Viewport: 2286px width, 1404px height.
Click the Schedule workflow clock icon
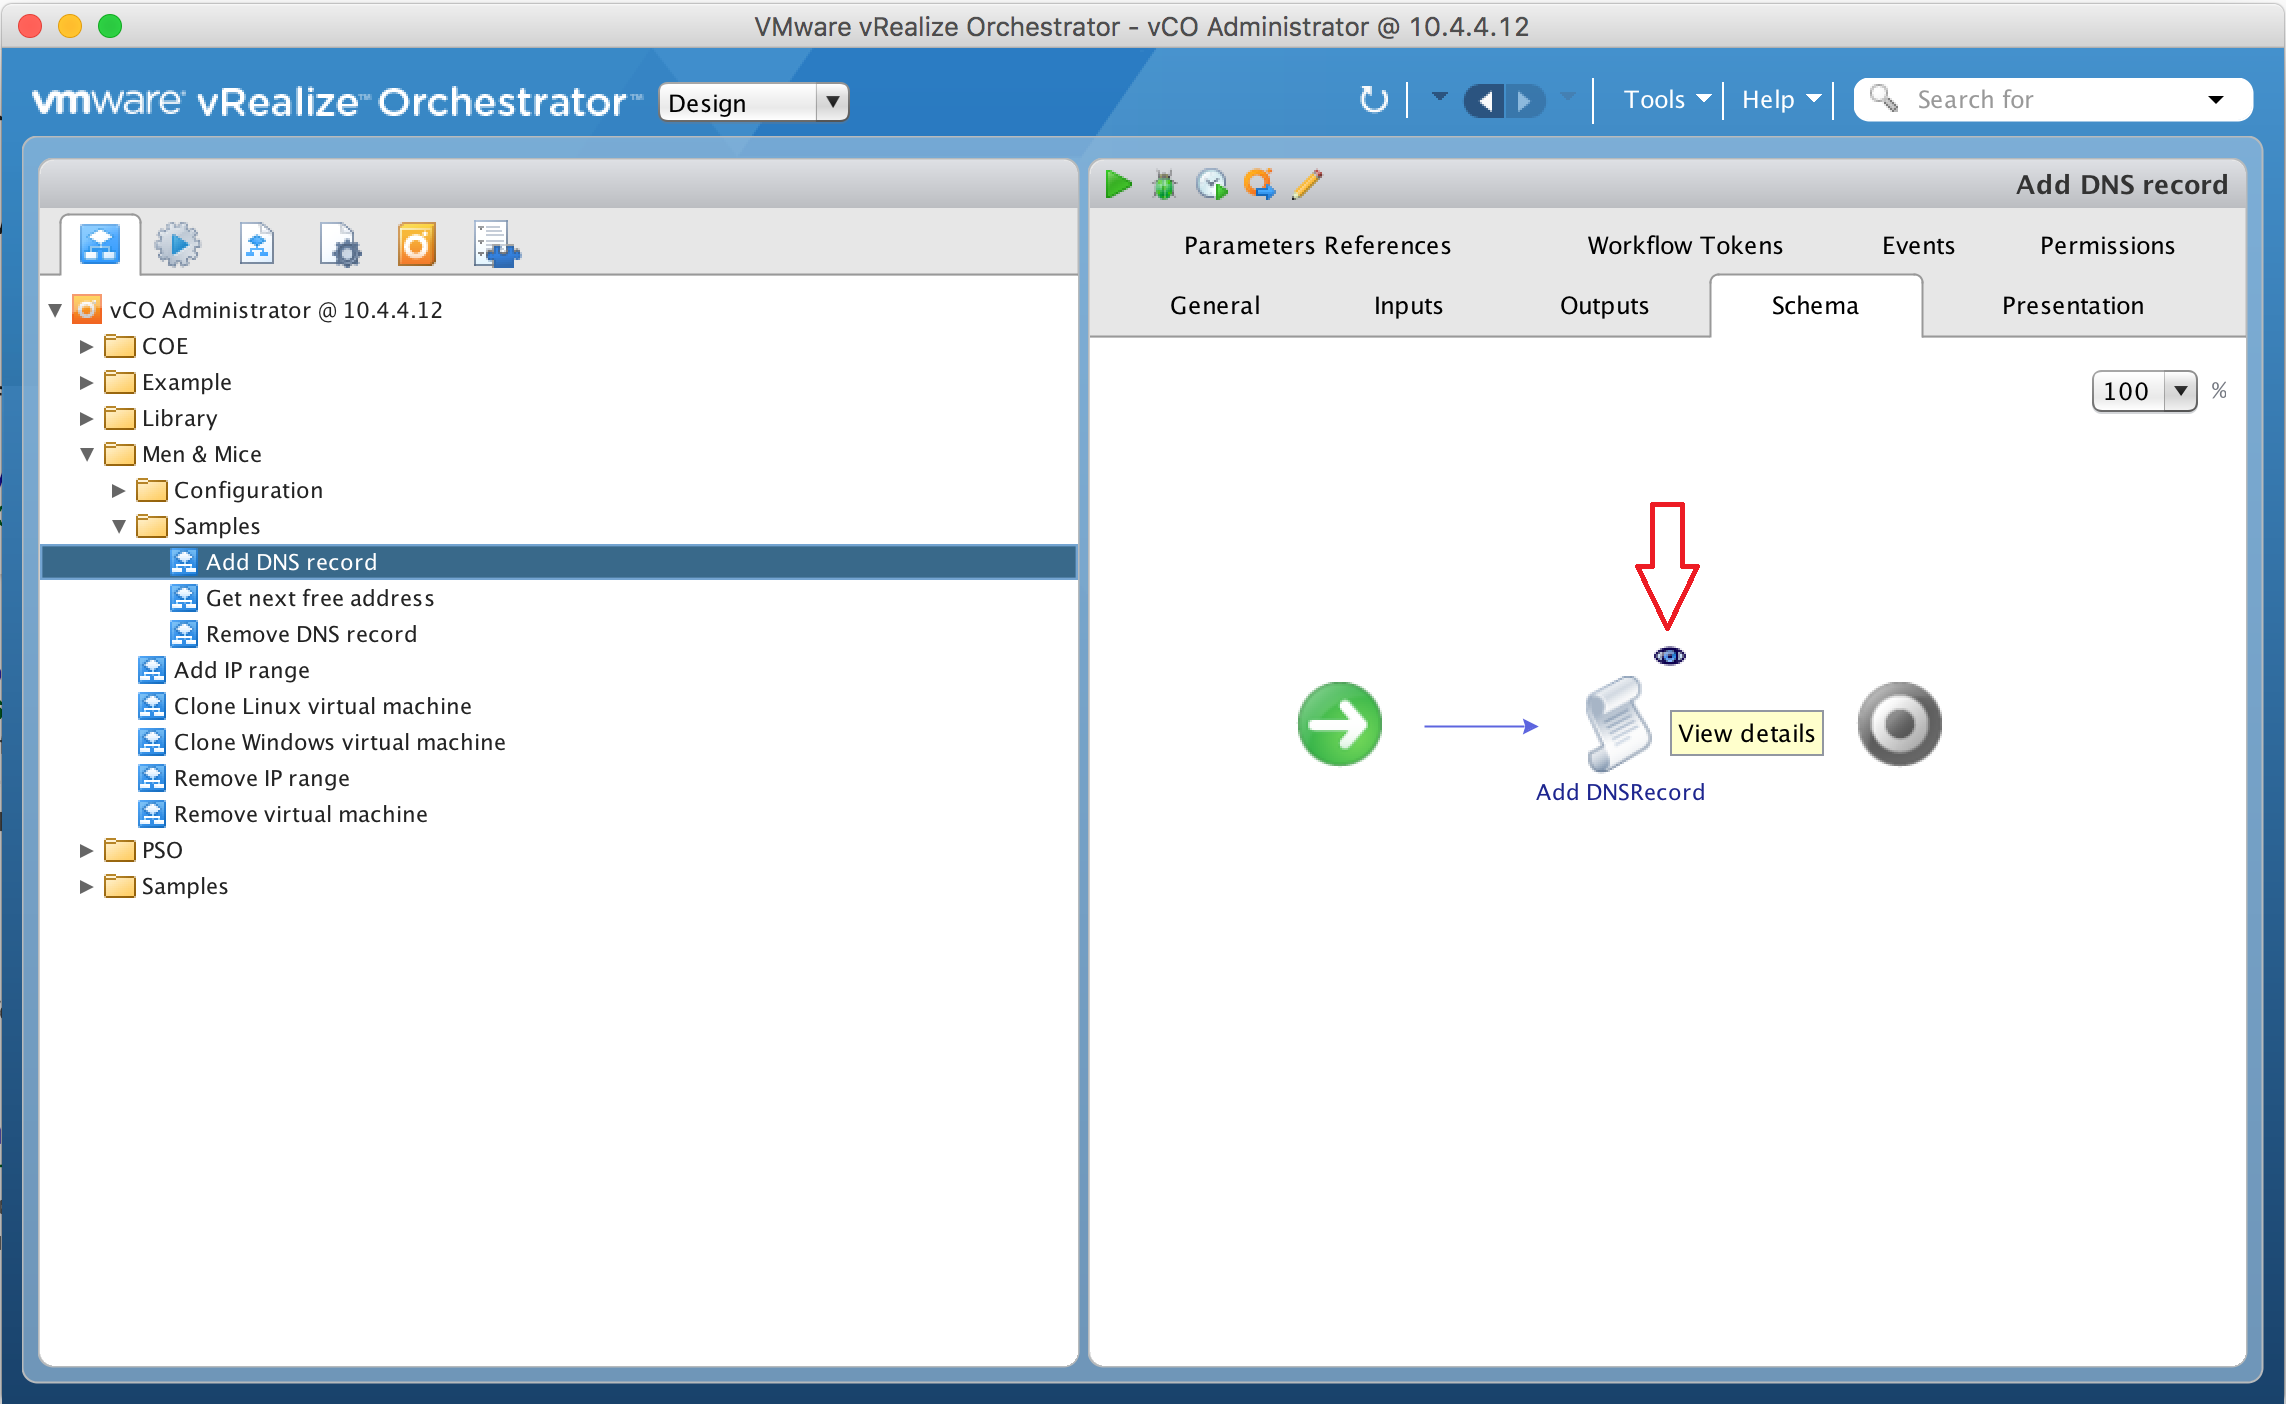(x=1212, y=185)
